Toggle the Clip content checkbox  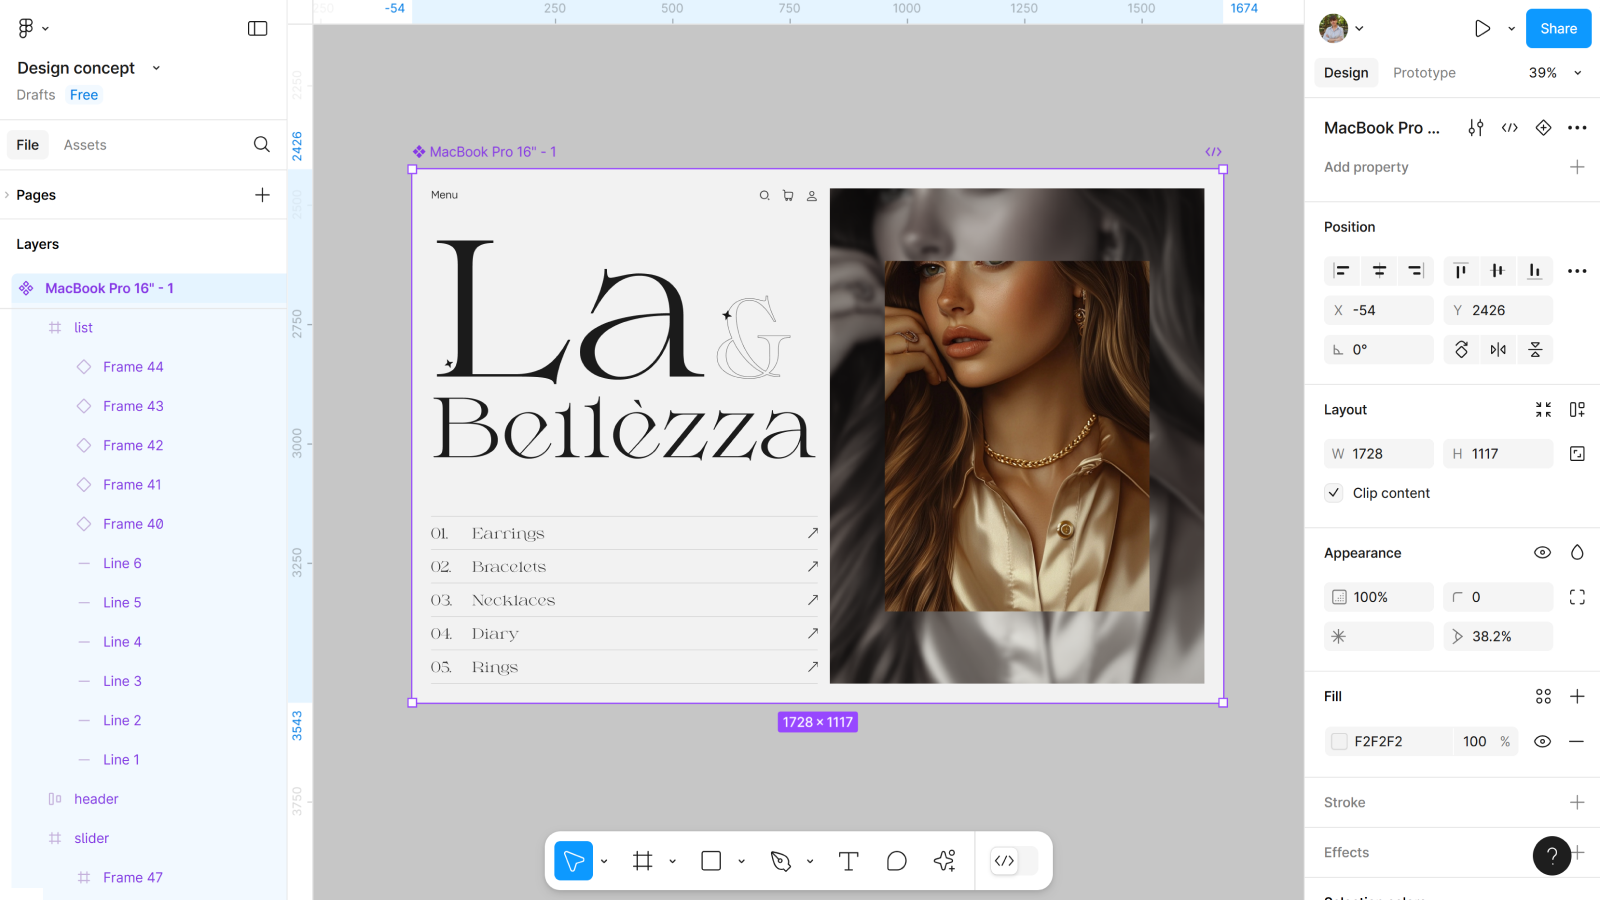(x=1334, y=493)
